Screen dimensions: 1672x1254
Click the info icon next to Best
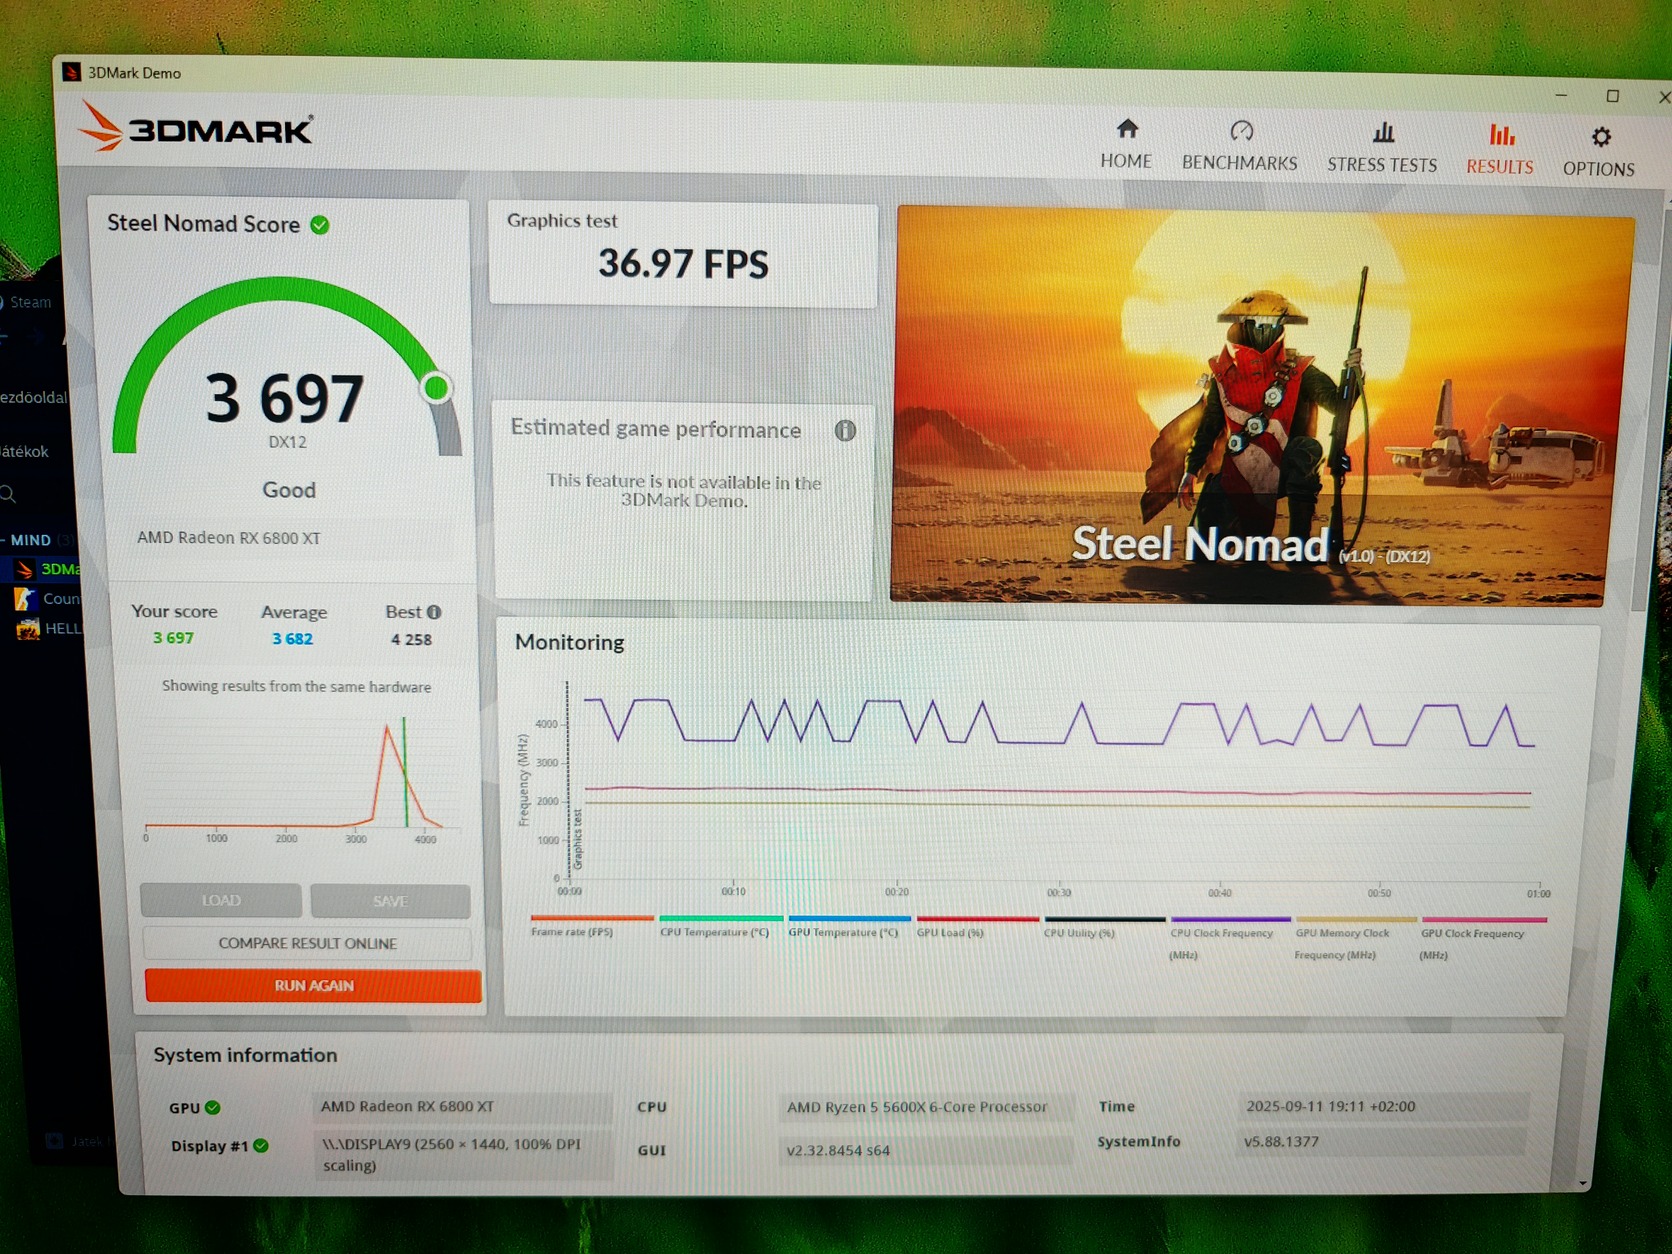click(x=434, y=612)
